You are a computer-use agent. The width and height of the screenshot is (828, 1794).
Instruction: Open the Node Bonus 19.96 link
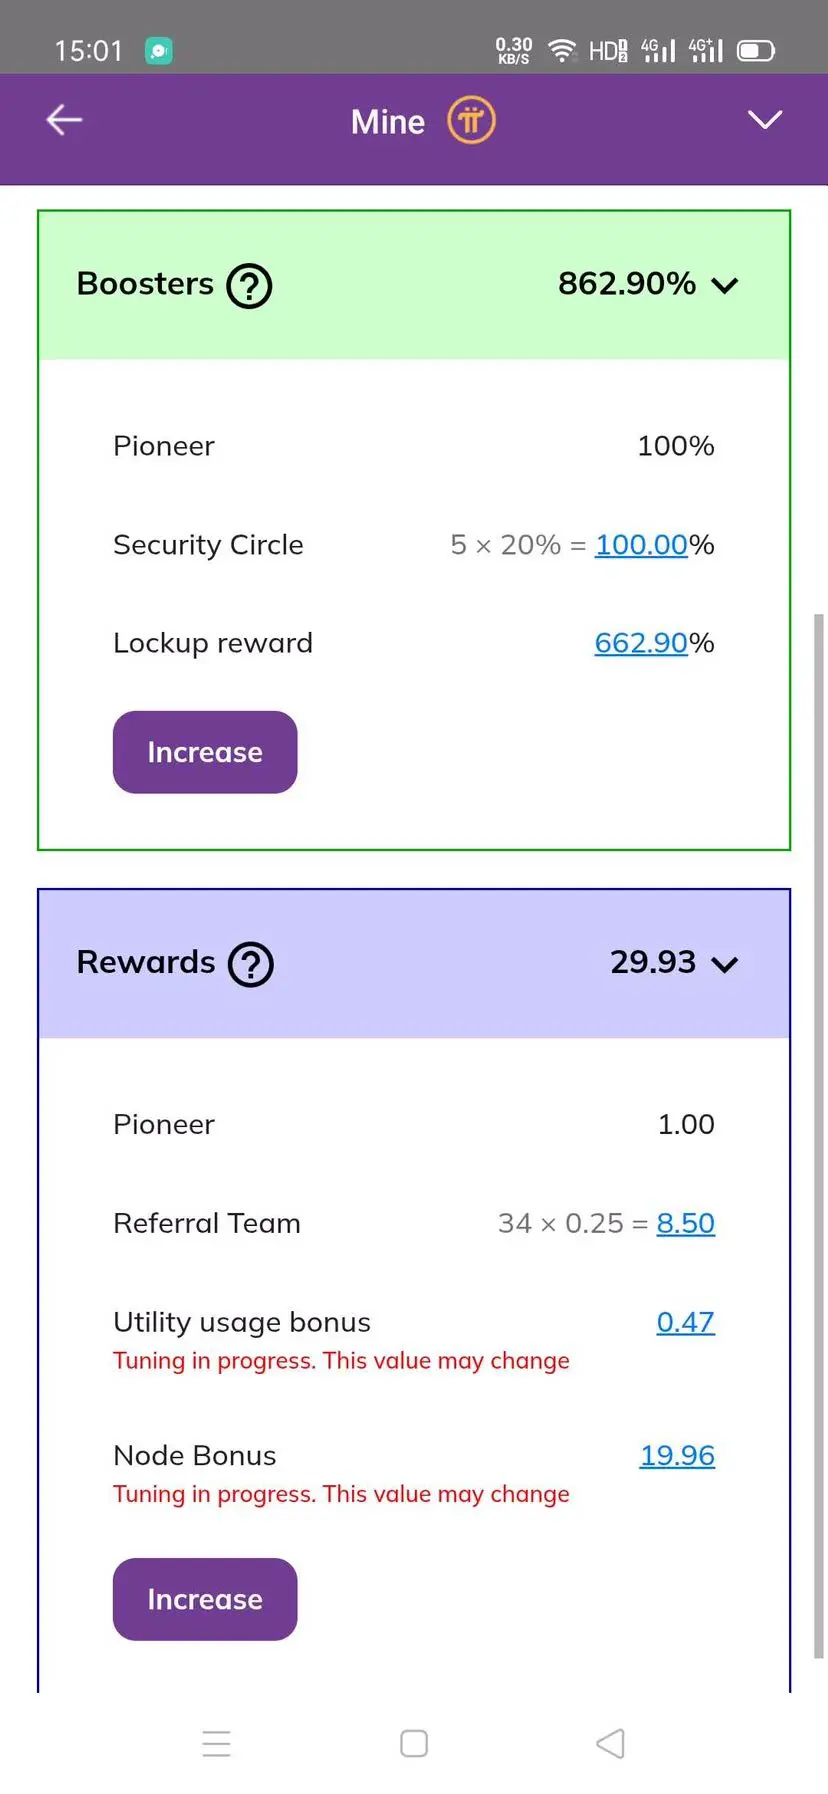677,1455
